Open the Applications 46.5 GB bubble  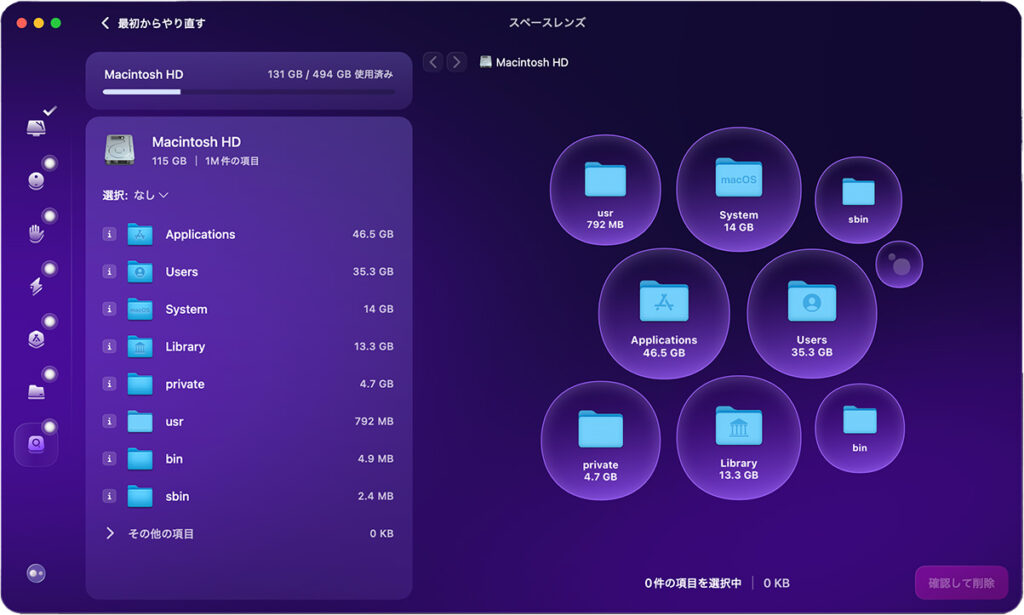click(664, 313)
